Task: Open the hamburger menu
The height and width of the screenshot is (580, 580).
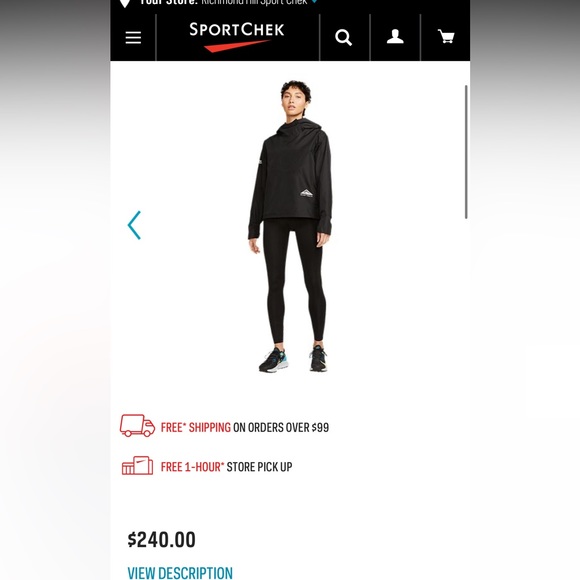Action: point(133,38)
